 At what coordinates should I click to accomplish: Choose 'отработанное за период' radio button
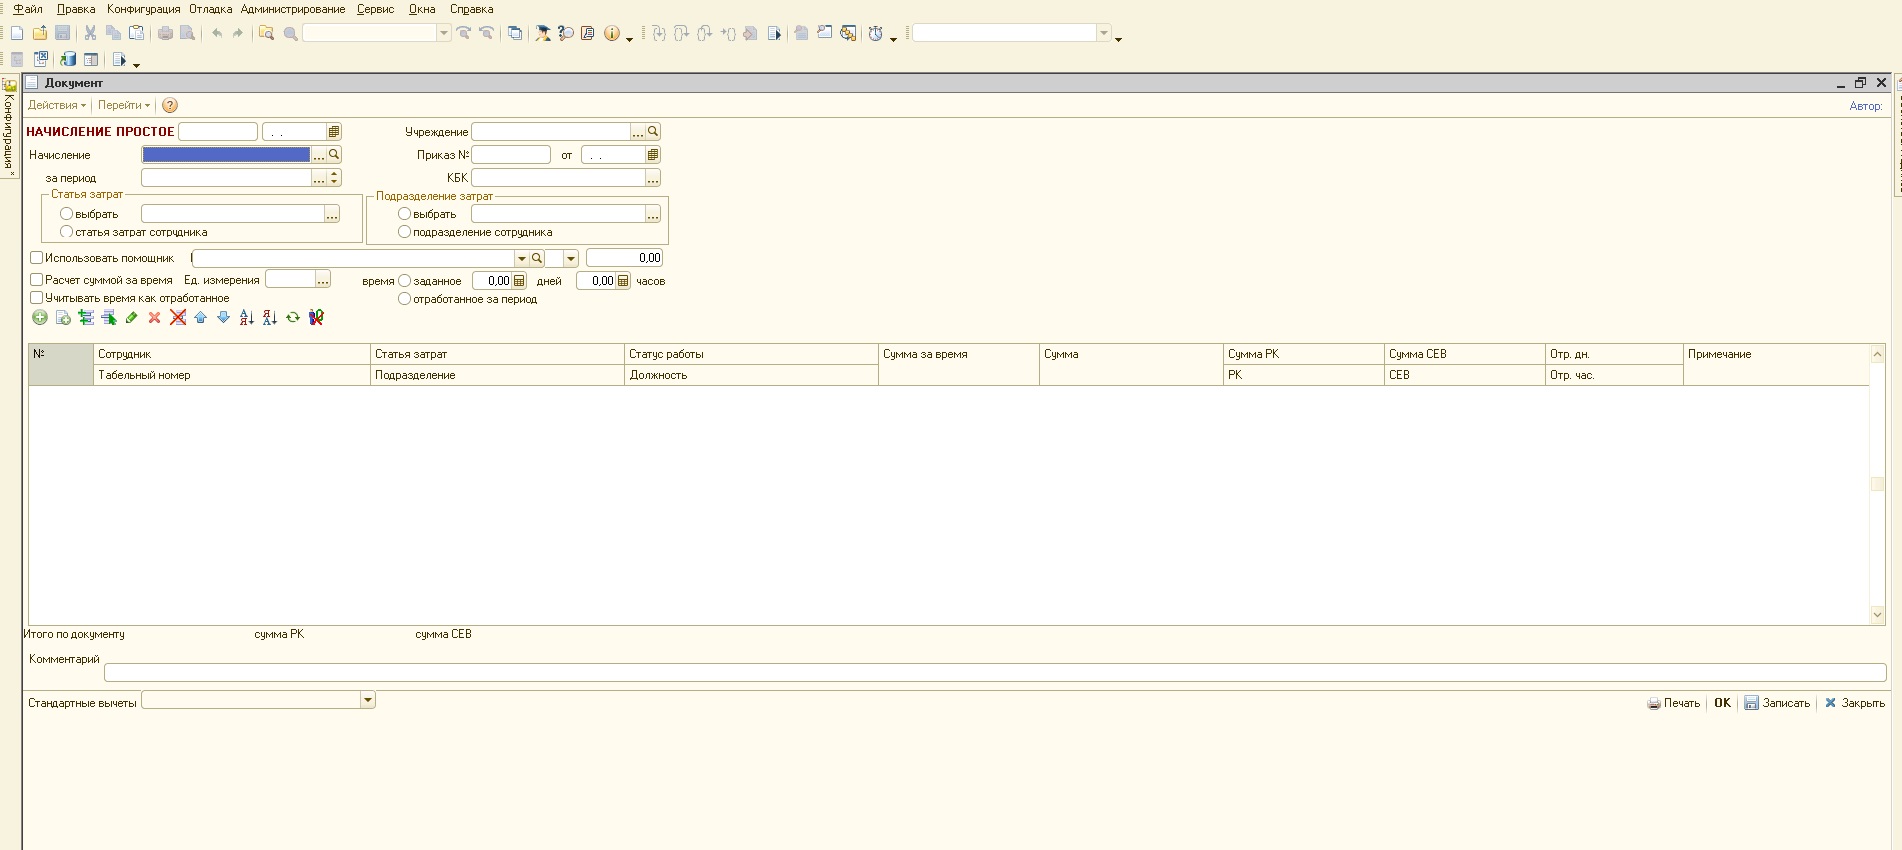point(405,299)
